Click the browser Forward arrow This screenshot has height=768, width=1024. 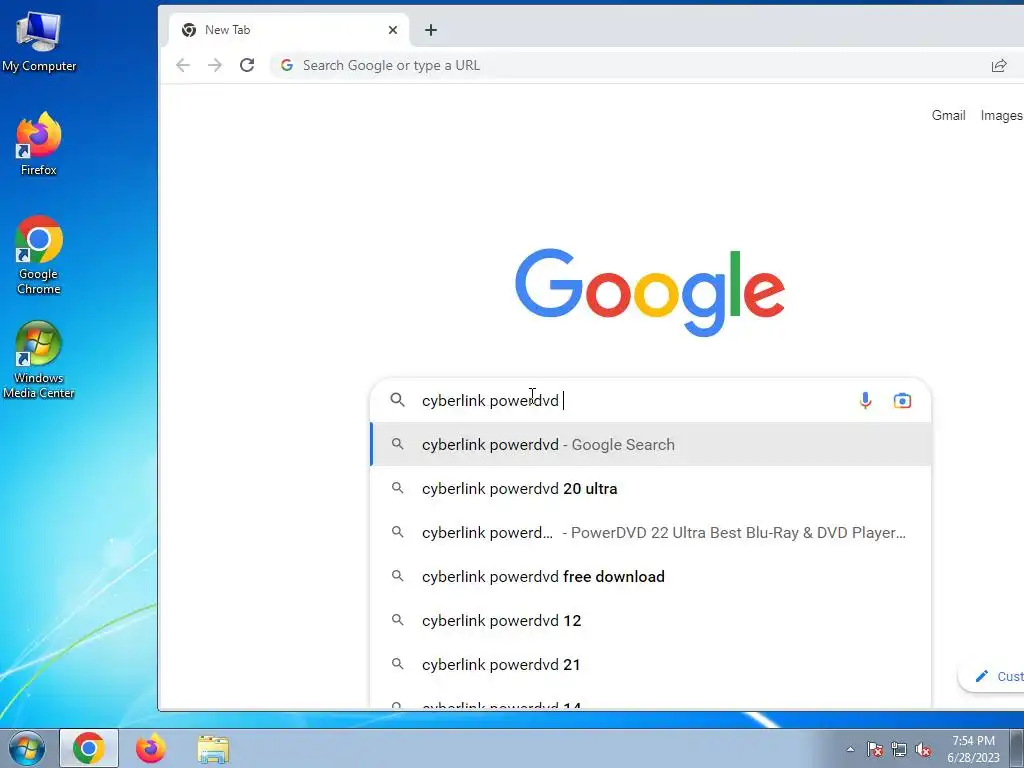[215, 65]
